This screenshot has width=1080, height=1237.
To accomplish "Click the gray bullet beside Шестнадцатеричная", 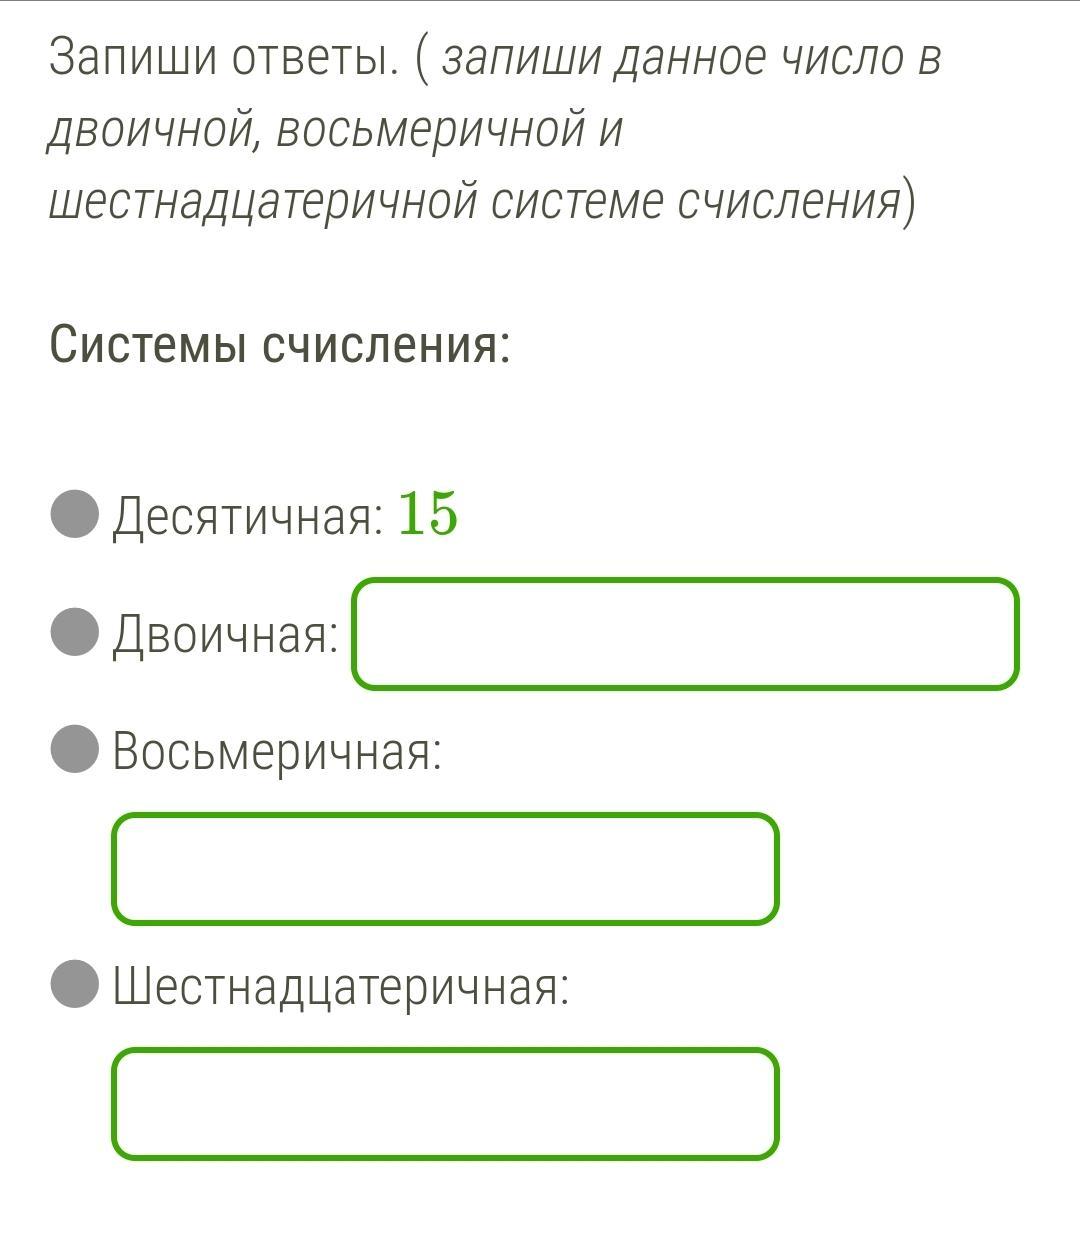I will tap(75, 984).
